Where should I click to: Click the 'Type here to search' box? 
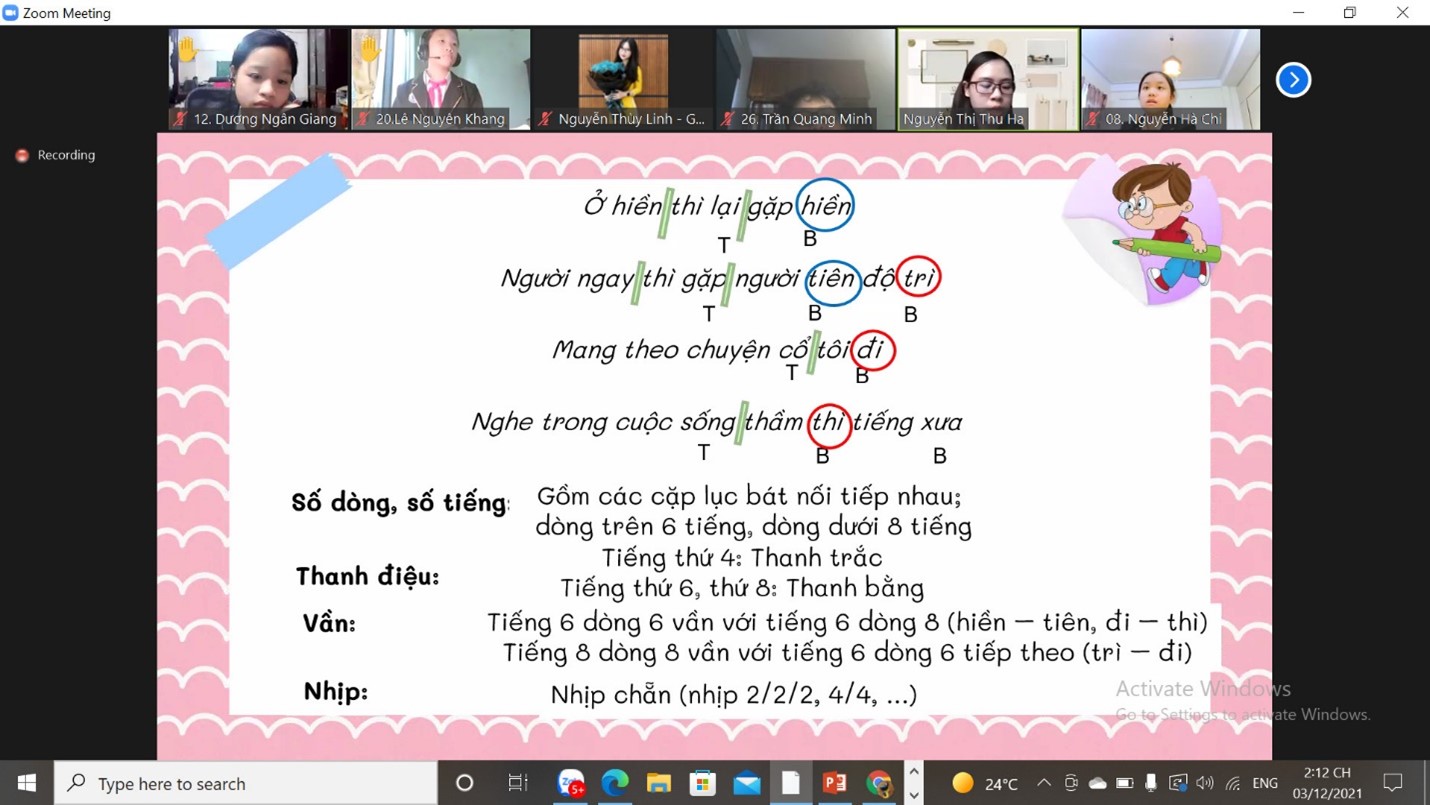tap(246, 783)
